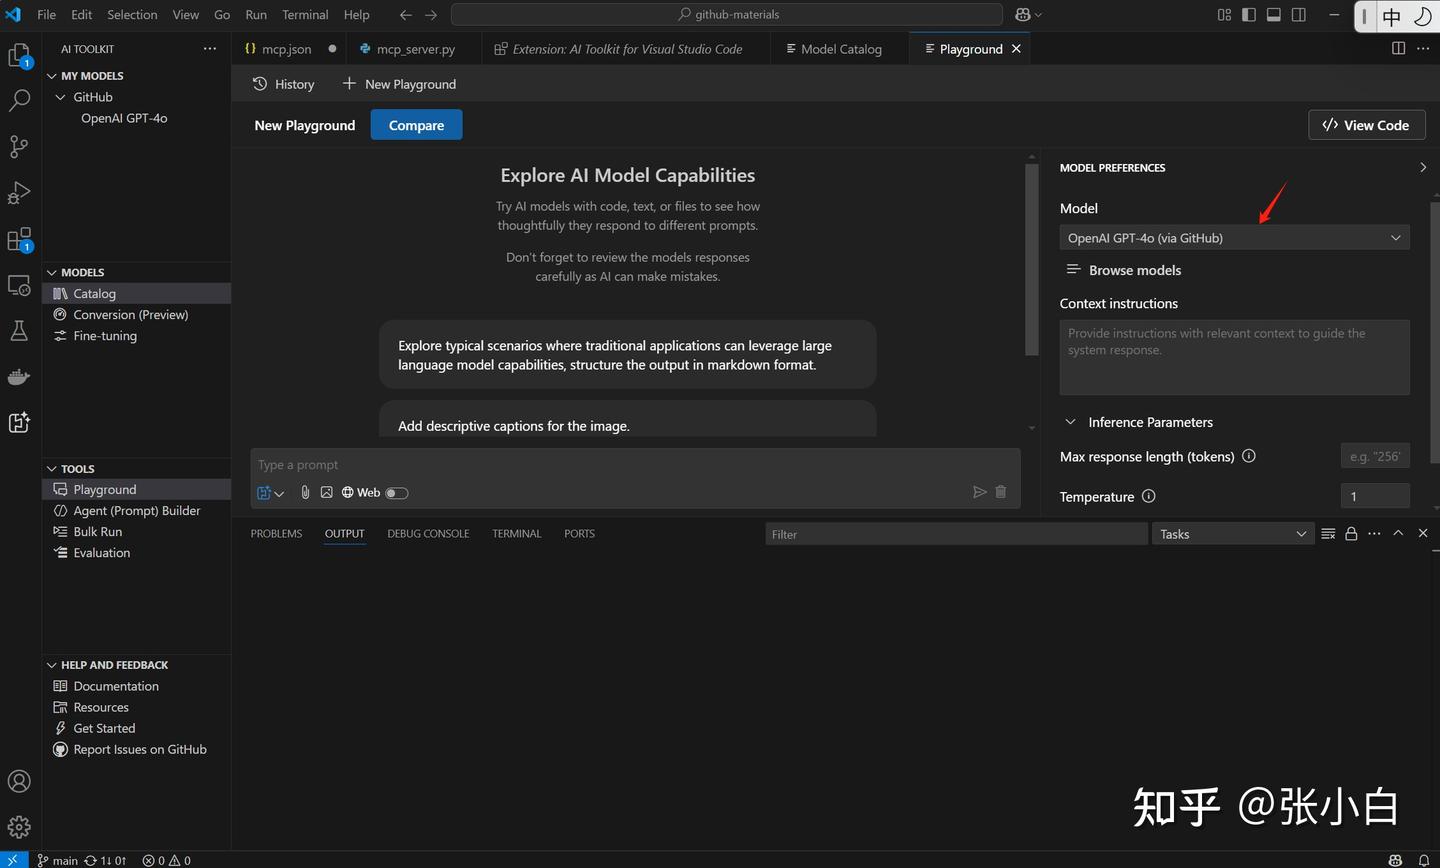The image size is (1440, 868).
Task: Show info for Temperature parameter
Action: pos(1149,496)
